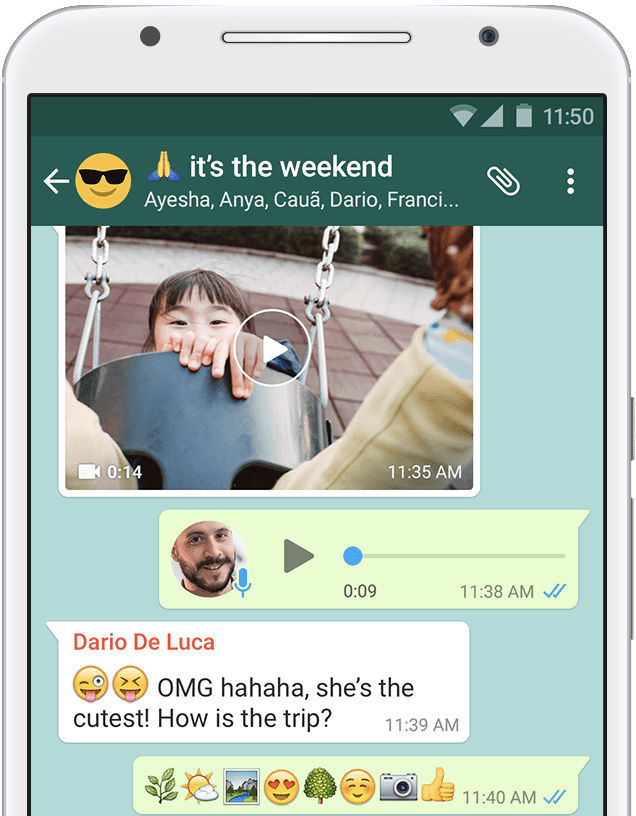Tap the blue read checkmarks at 11:38 AM
636x816 pixels.
click(555, 592)
